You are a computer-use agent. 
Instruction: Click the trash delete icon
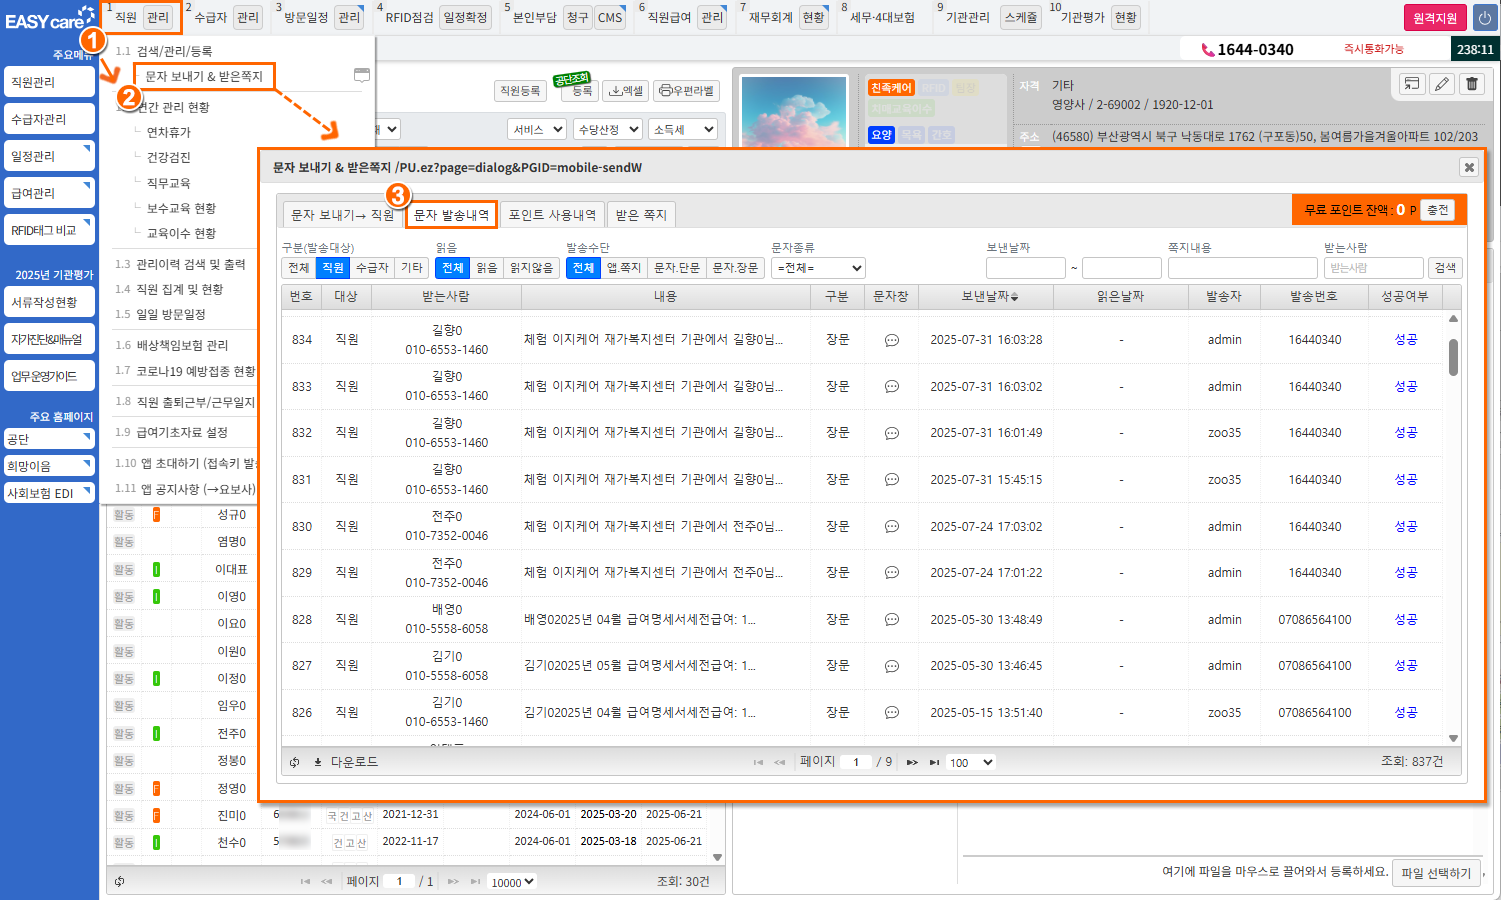point(1472,84)
